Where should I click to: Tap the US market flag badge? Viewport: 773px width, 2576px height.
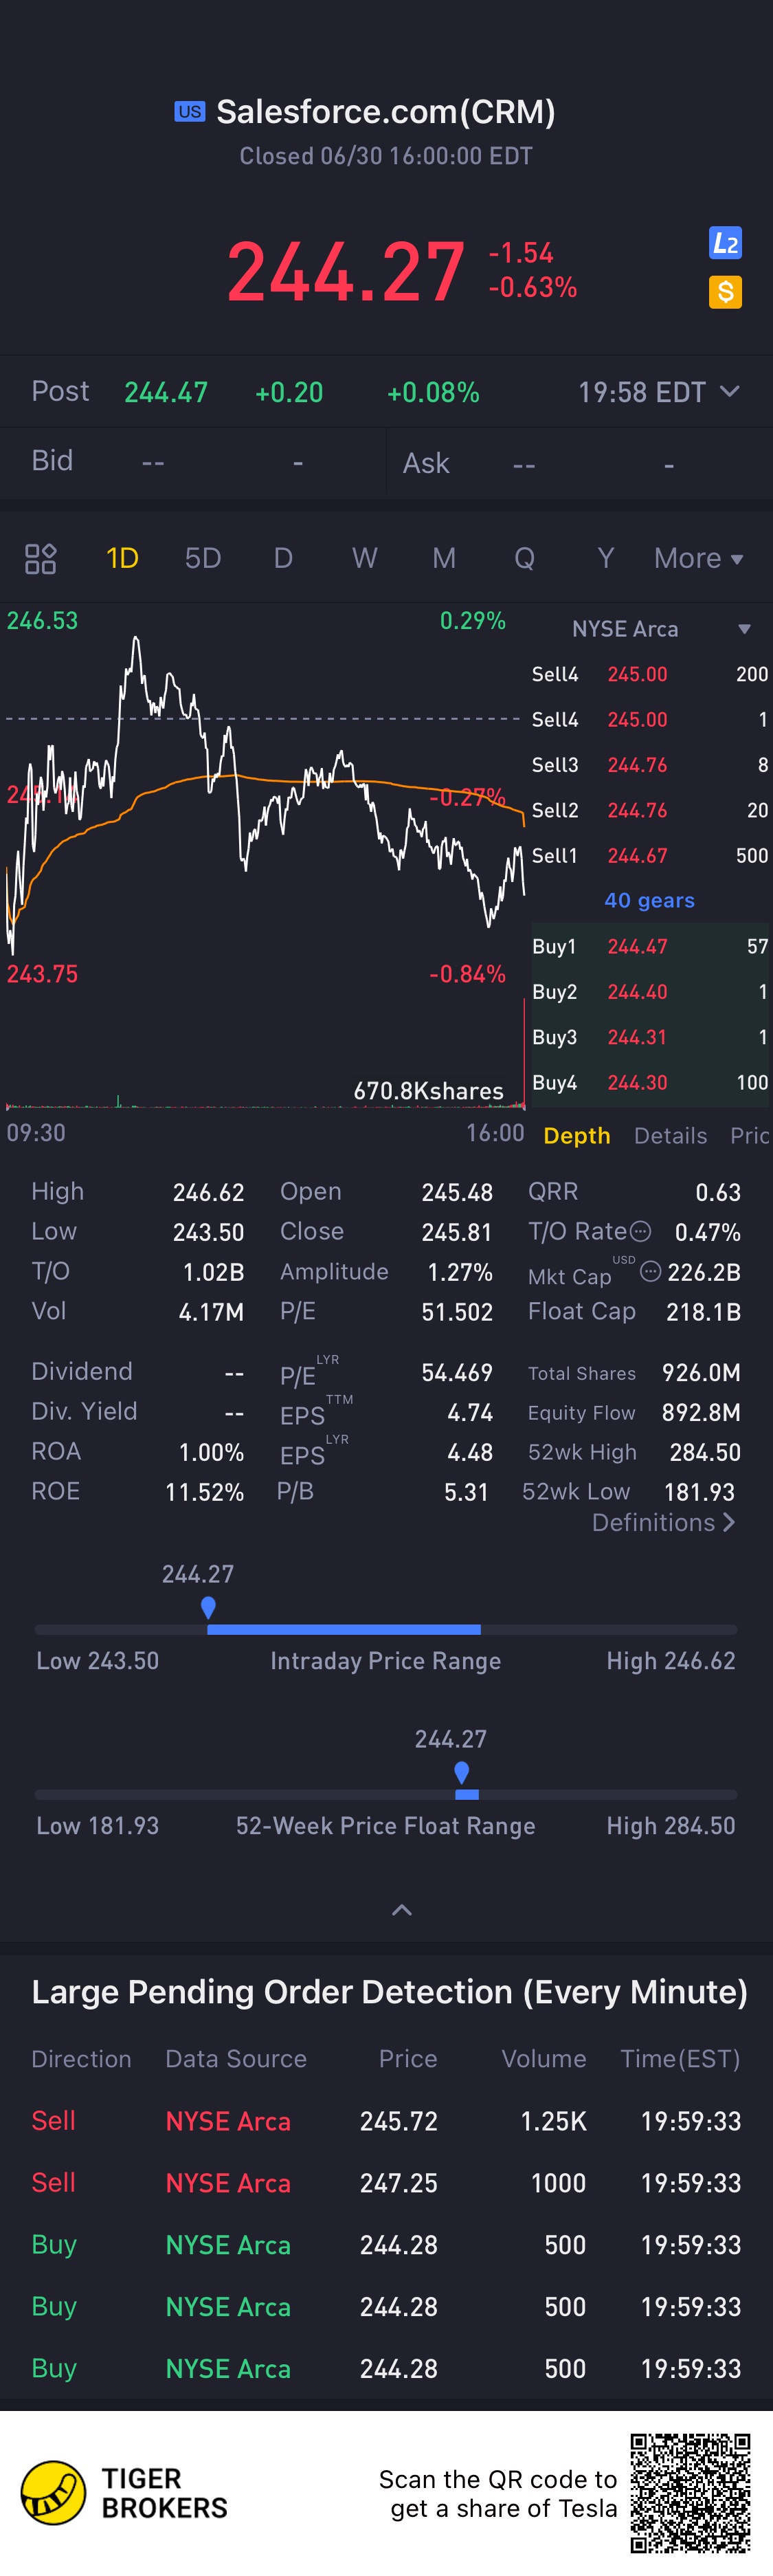(x=189, y=112)
